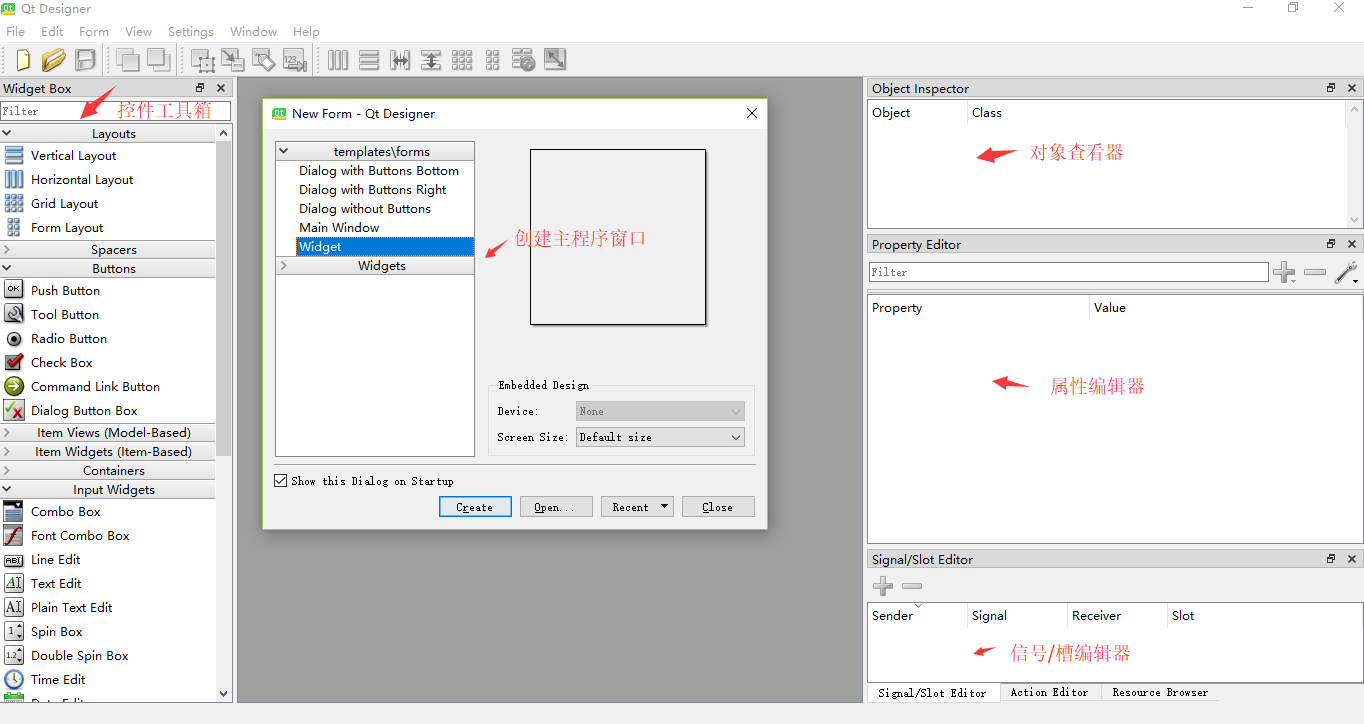The height and width of the screenshot is (724, 1364).
Task: Click the Save floppy-disk toolbar icon
Action: pos(85,60)
